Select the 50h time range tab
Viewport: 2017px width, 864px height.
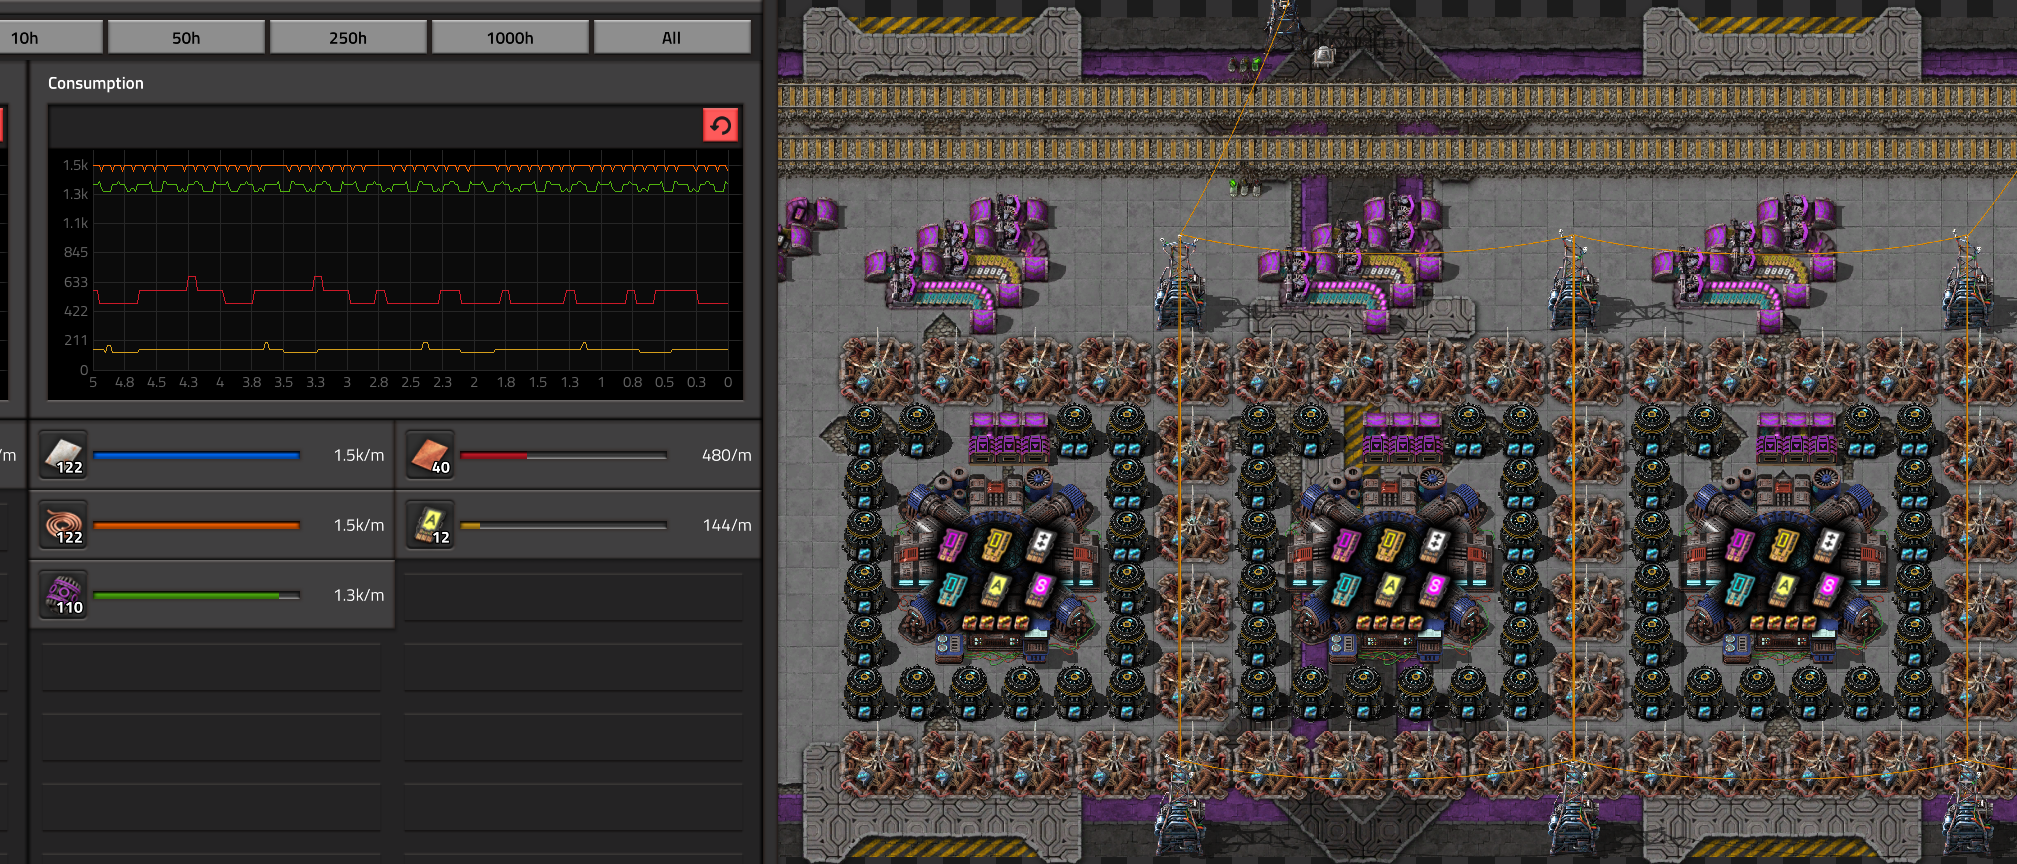point(186,38)
